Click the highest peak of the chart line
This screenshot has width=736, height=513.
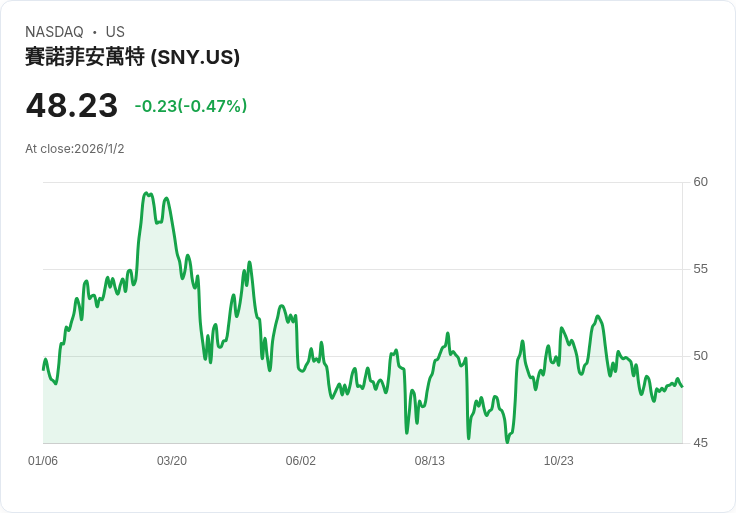146,193
